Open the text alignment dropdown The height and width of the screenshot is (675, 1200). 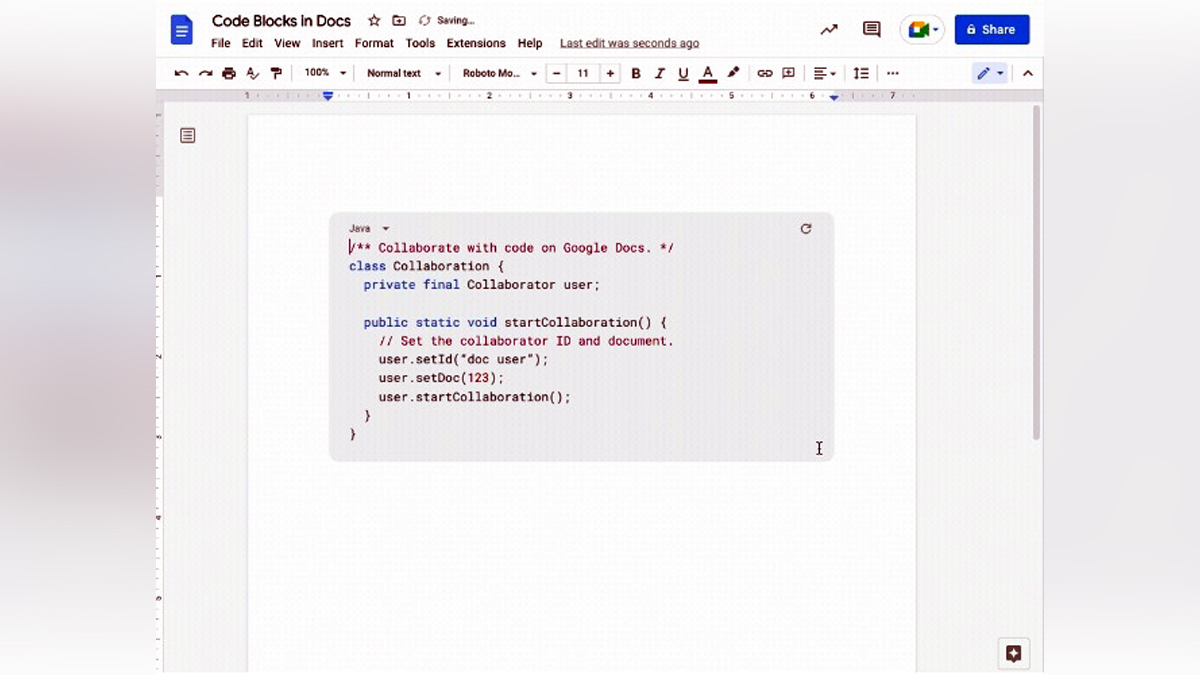pos(824,73)
